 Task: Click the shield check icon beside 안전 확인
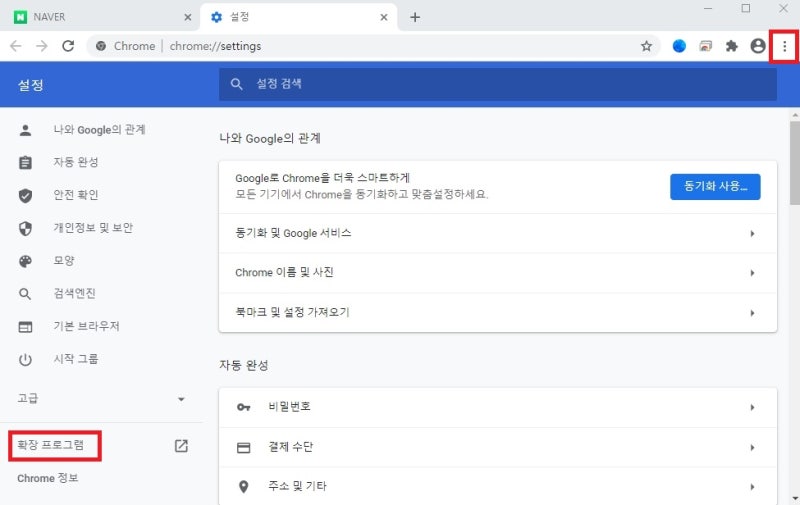pos(25,195)
